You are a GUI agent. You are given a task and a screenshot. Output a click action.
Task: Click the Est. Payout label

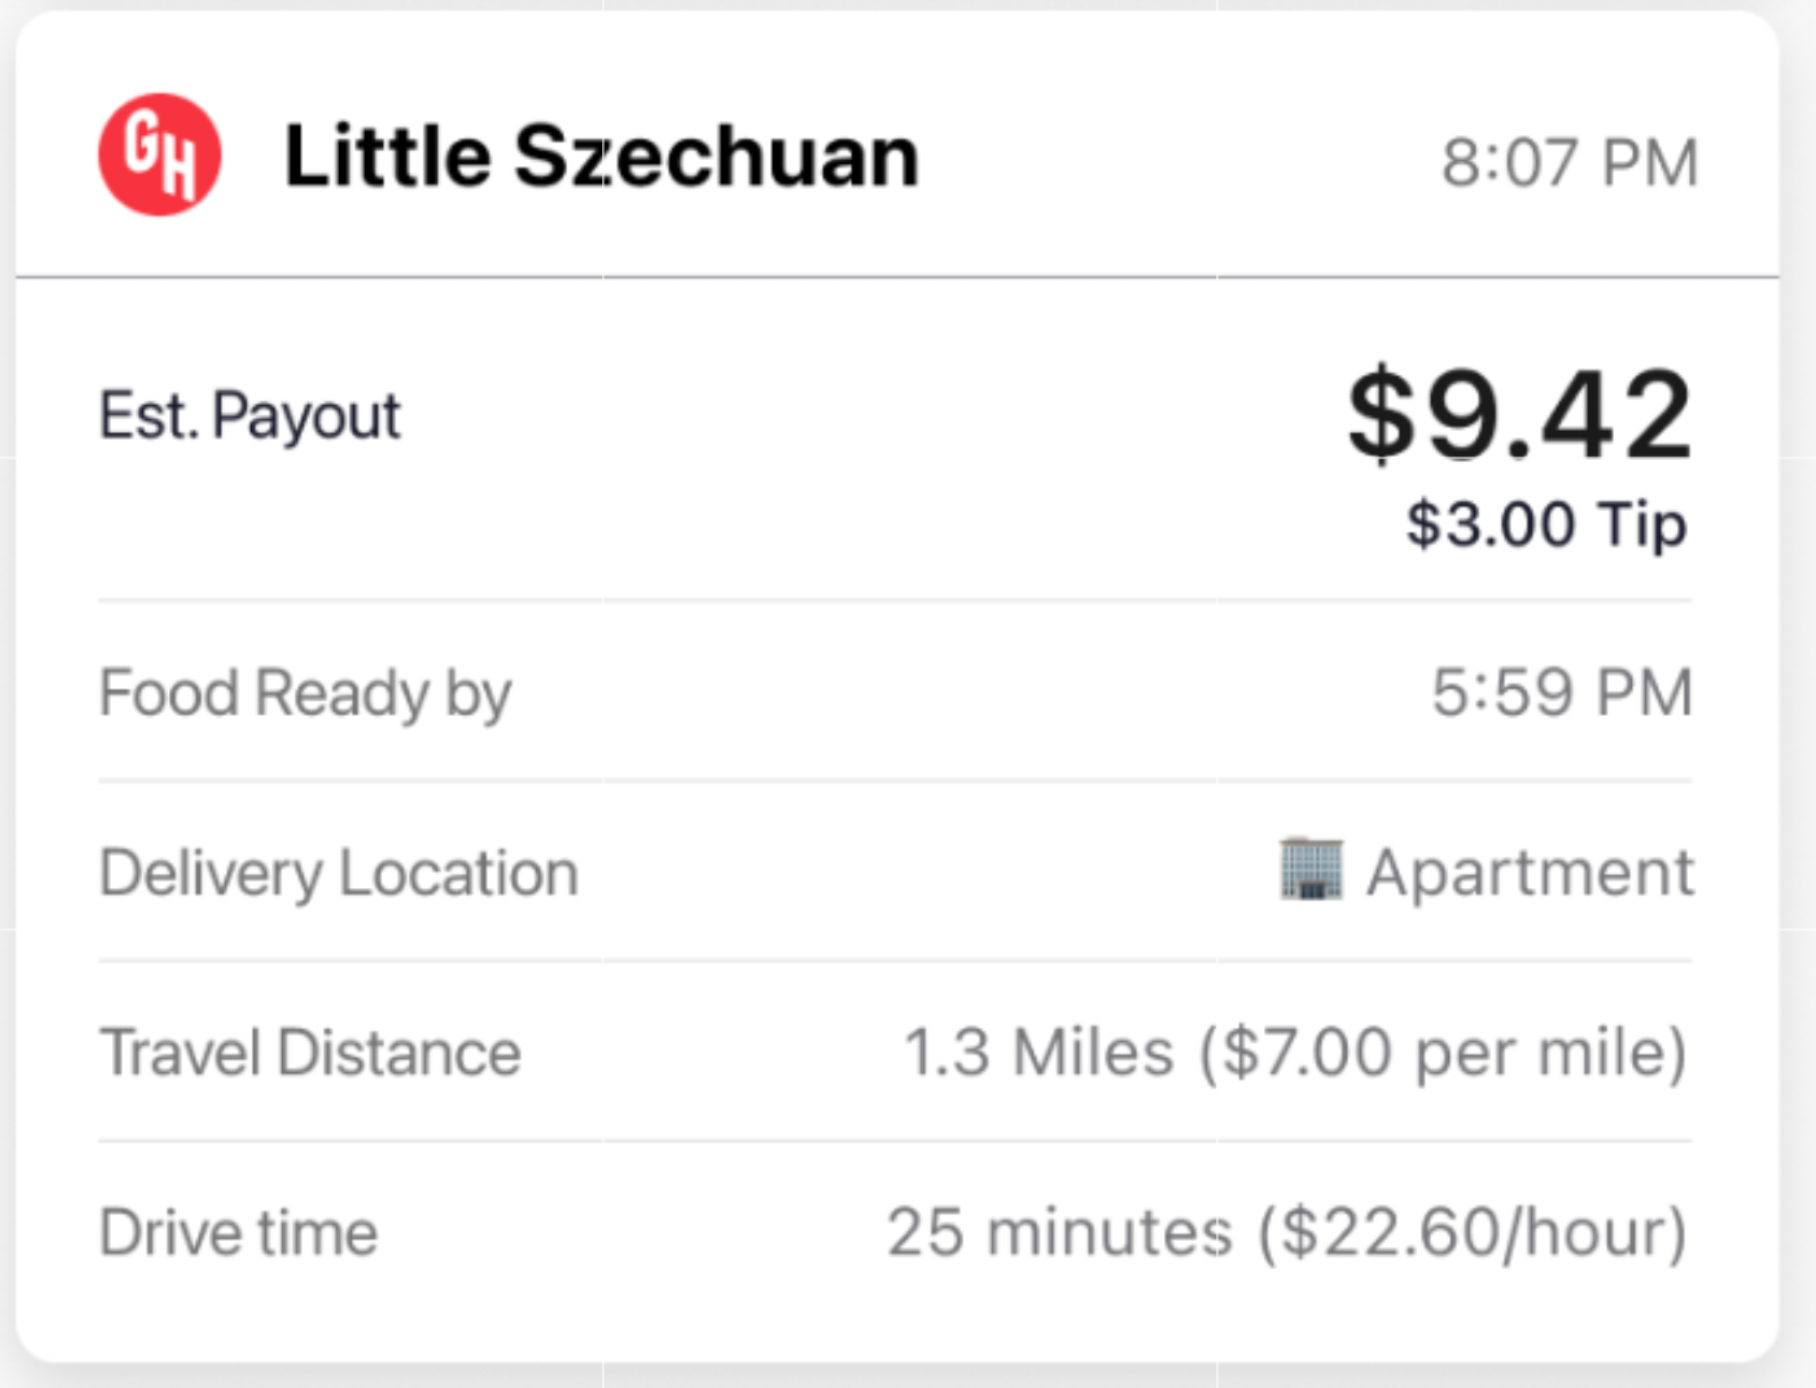250,415
